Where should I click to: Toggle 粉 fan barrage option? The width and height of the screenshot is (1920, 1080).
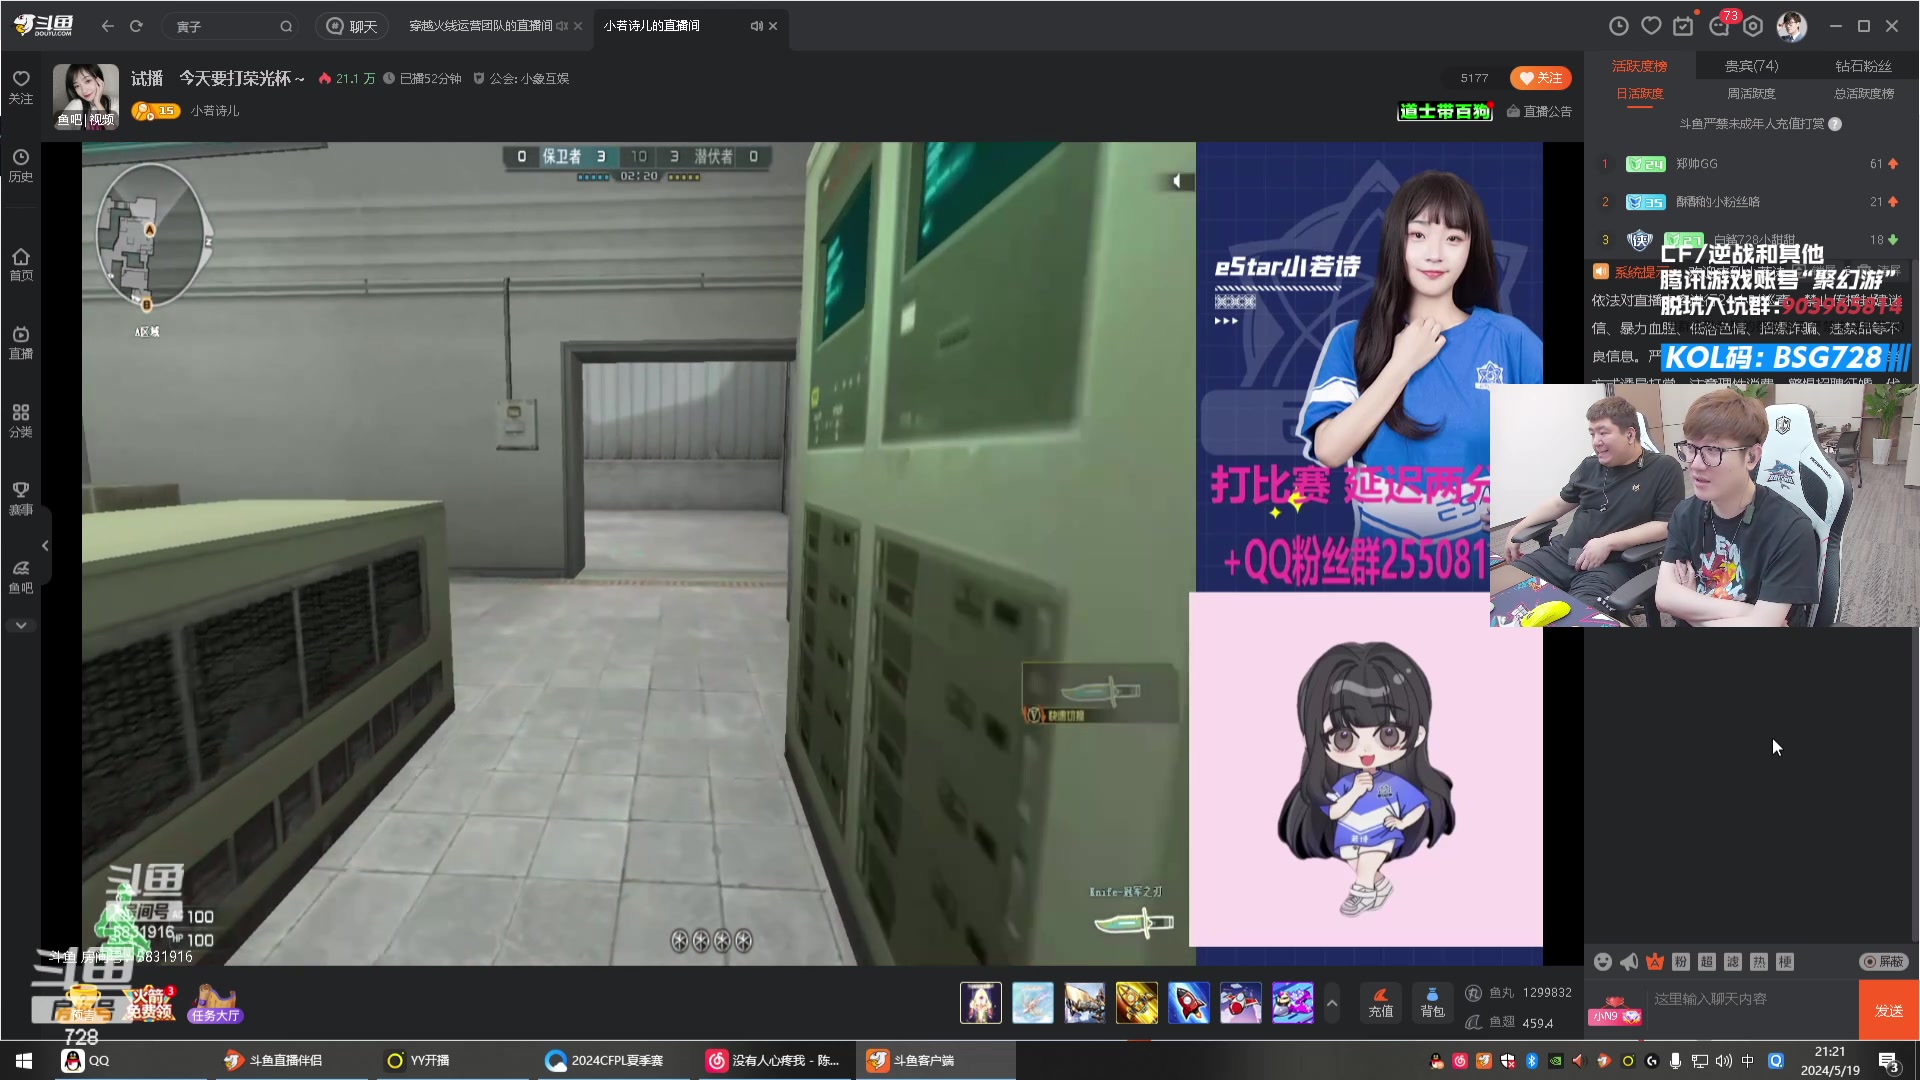pos(1681,961)
